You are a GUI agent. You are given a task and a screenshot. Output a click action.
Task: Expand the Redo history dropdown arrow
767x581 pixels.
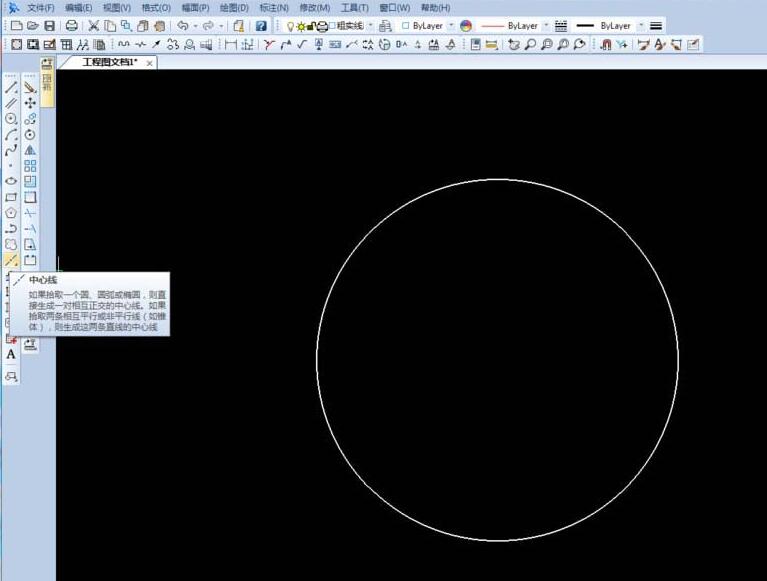(221, 26)
